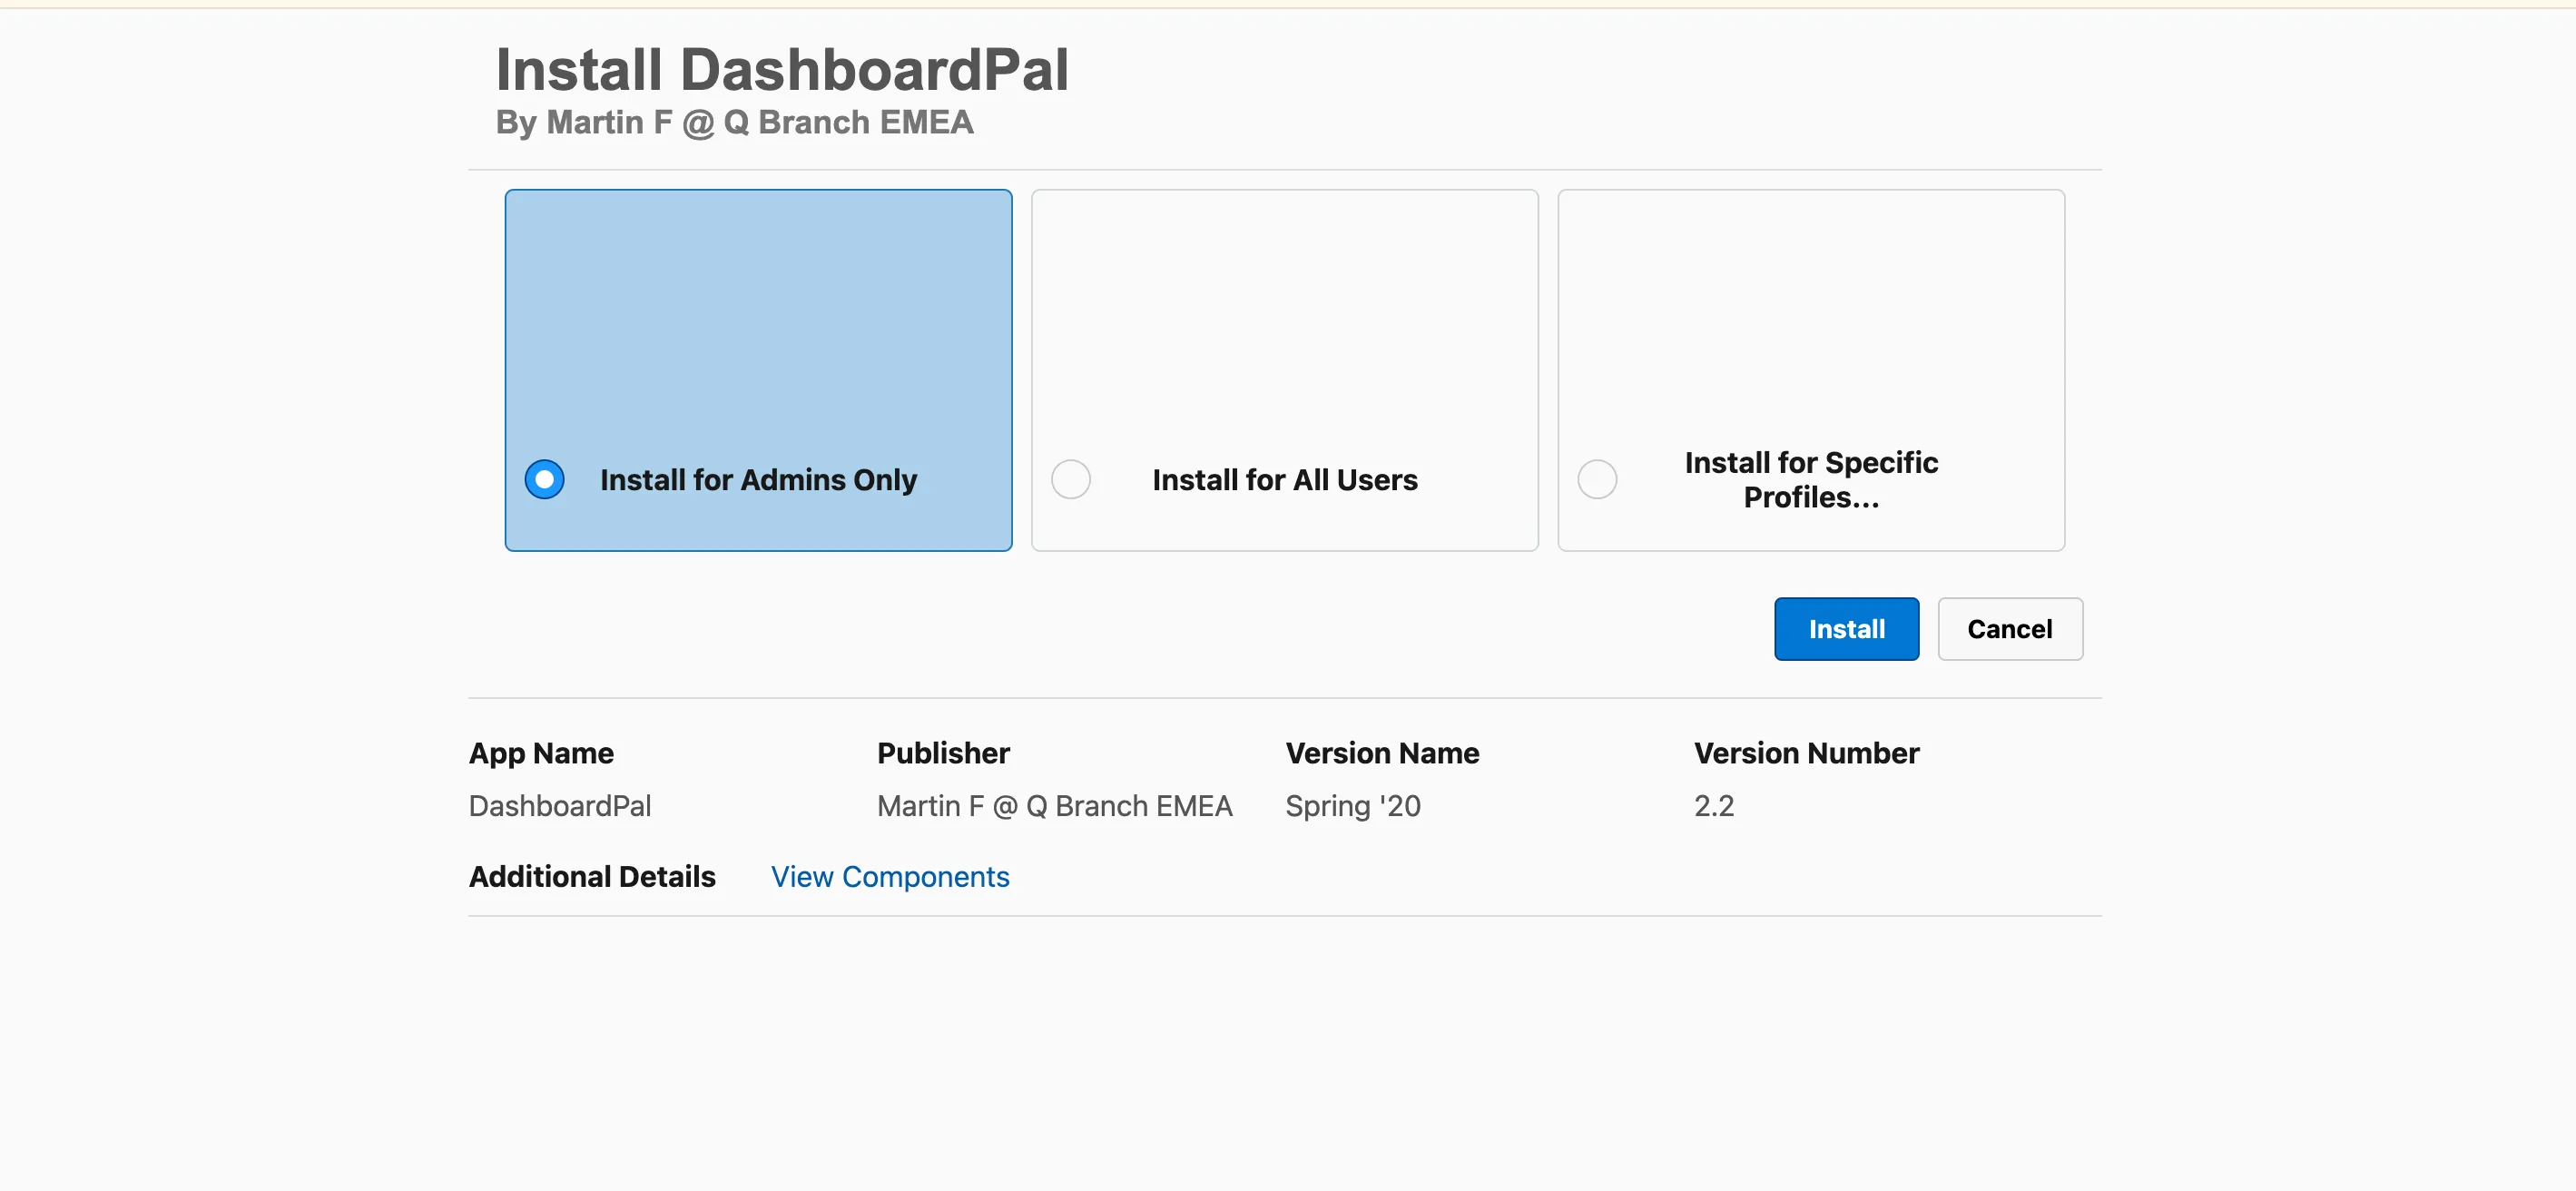The height and width of the screenshot is (1191, 2576).
Task: Click the Spring '20 version name value
Action: coord(1352,806)
